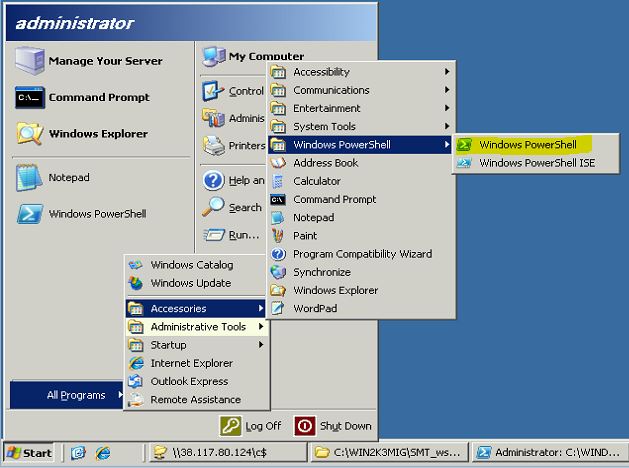Click the Address Book icon
This screenshot has height=468, width=629.
(278, 163)
